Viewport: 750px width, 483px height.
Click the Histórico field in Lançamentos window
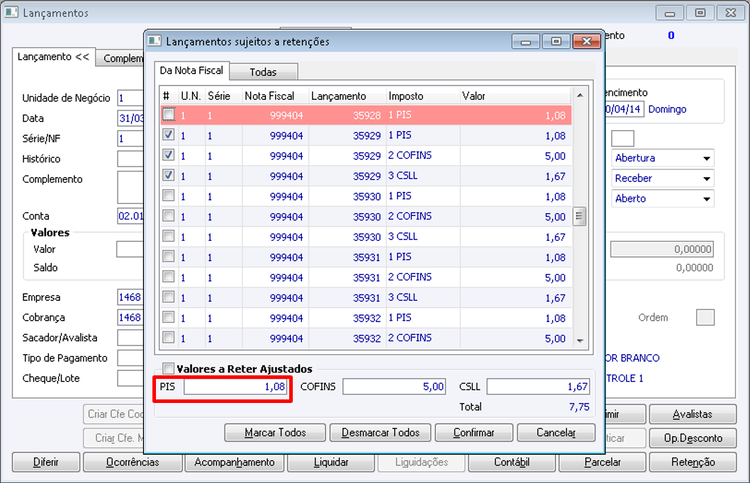[x=130, y=159]
